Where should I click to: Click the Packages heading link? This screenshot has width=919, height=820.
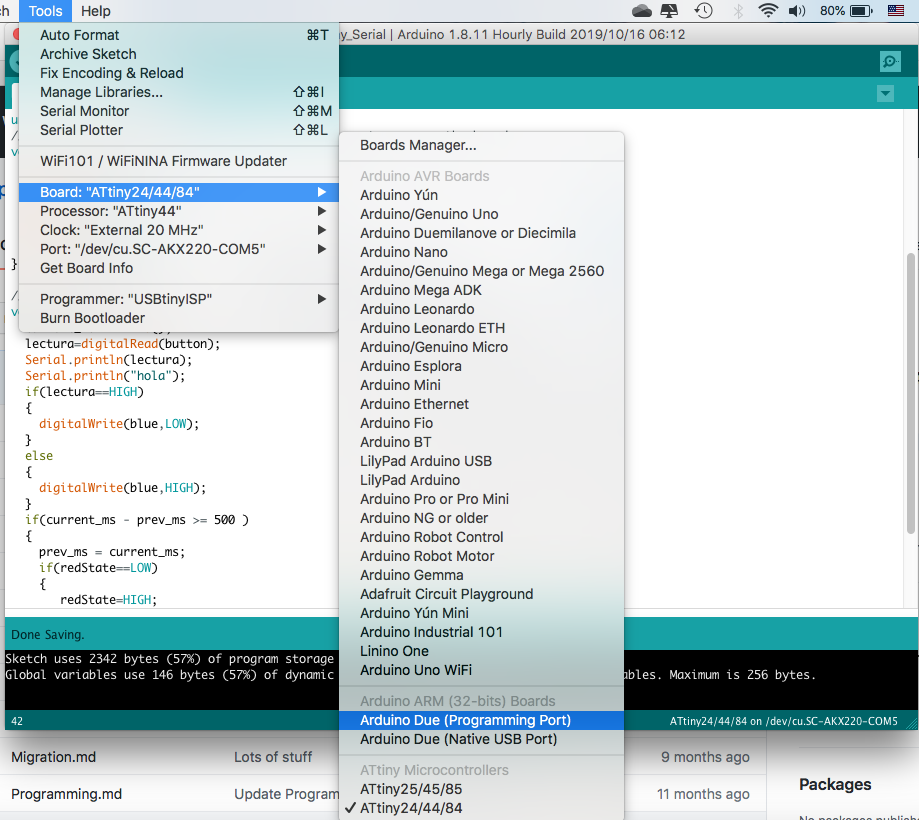[835, 784]
